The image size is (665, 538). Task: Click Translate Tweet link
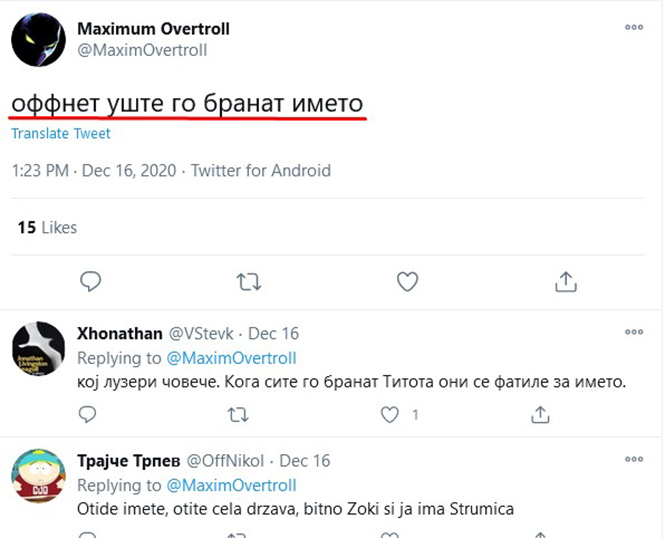(x=61, y=134)
